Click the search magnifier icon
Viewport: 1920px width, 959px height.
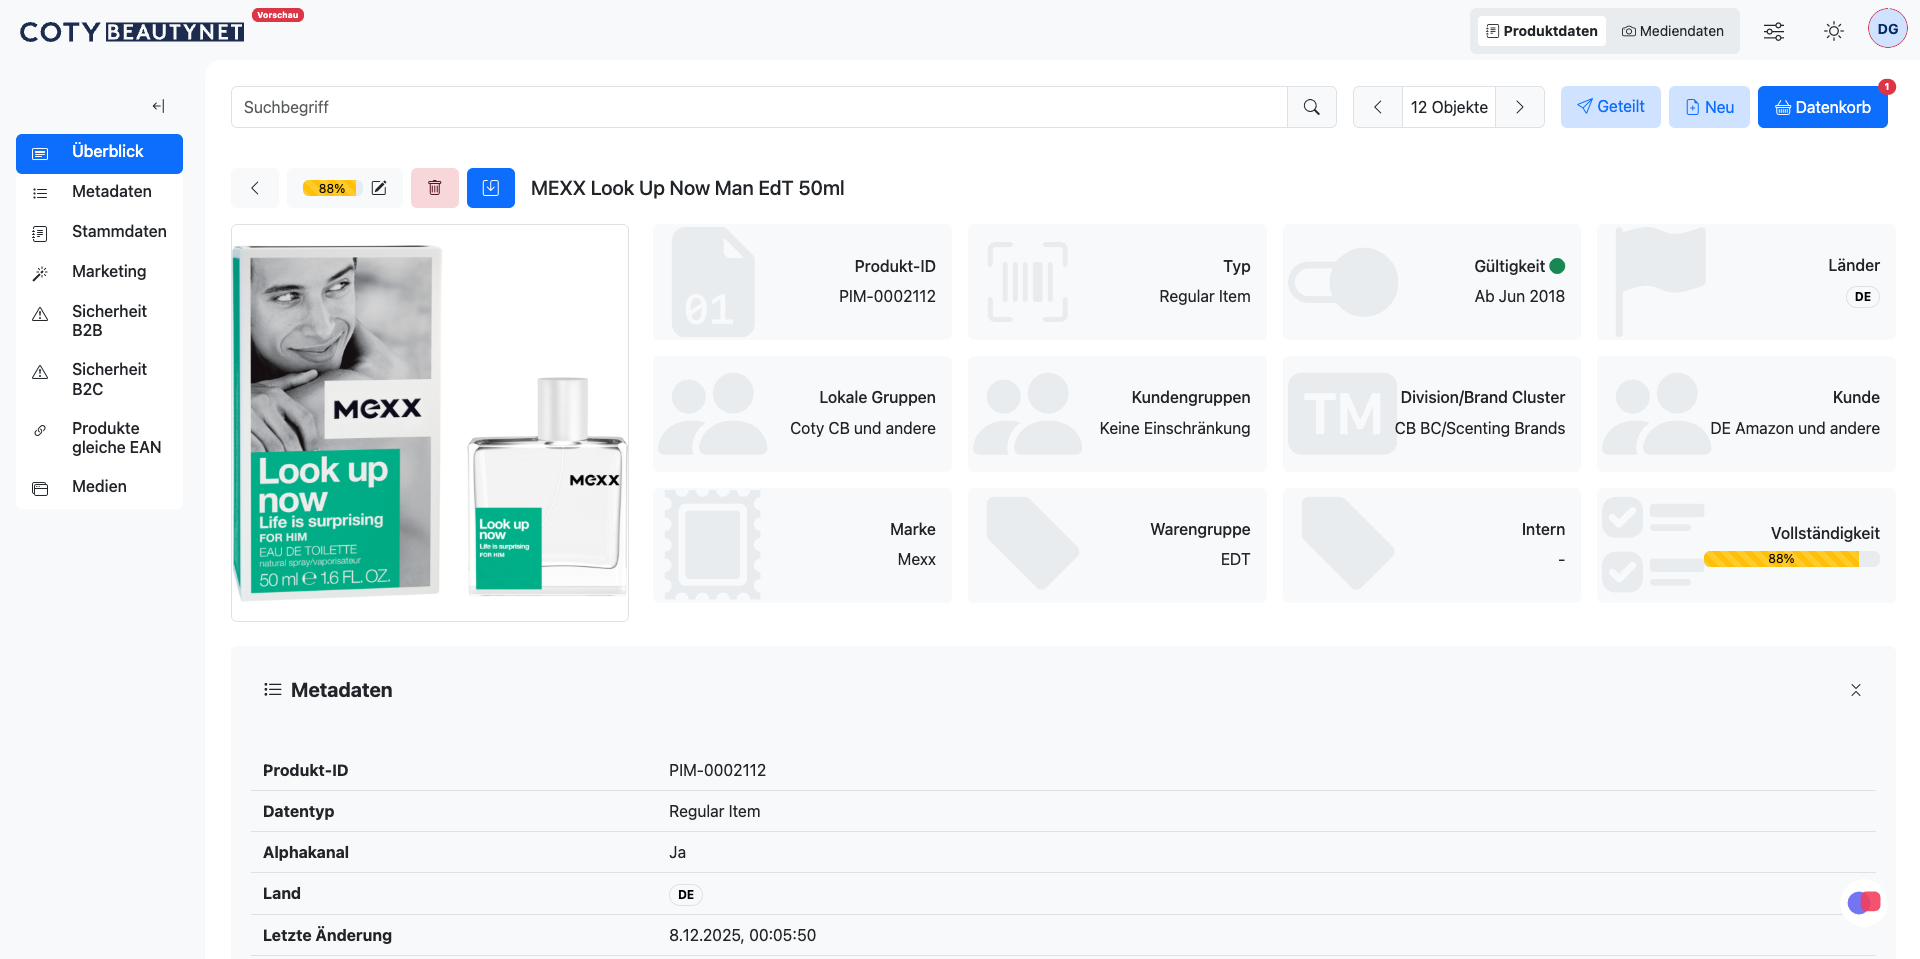coord(1311,107)
